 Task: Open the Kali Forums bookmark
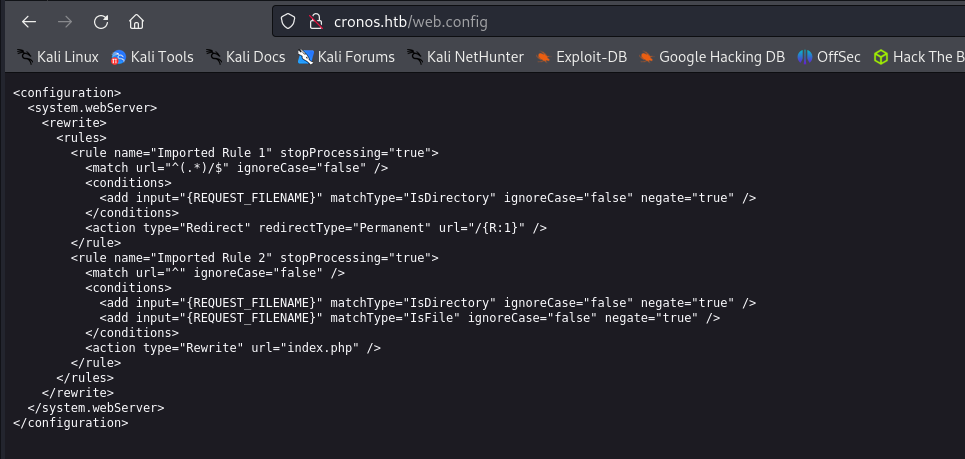pos(346,57)
